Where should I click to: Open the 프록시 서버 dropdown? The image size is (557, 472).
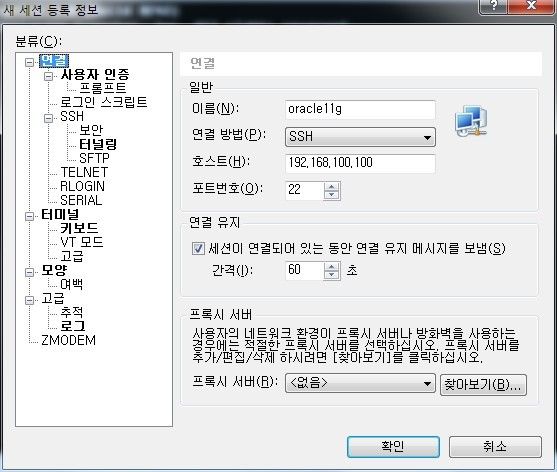(360, 383)
